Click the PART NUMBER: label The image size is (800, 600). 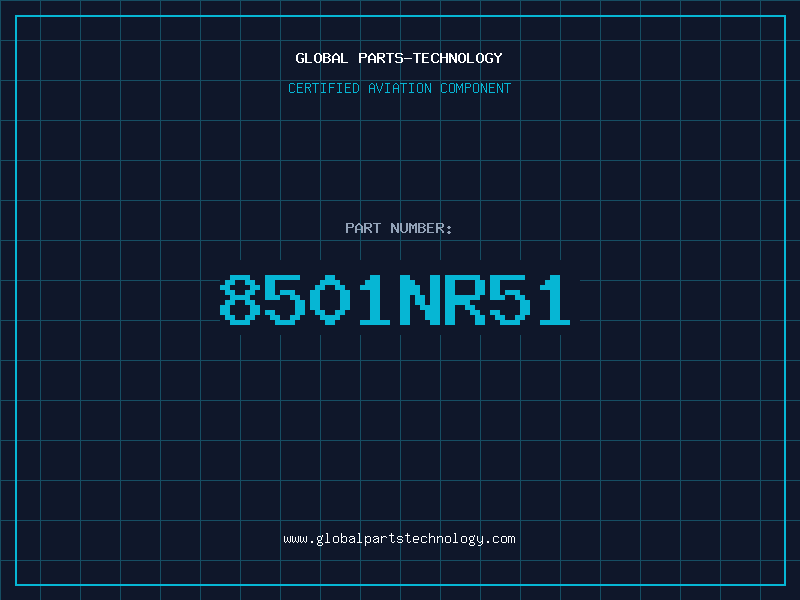tap(399, 228)
